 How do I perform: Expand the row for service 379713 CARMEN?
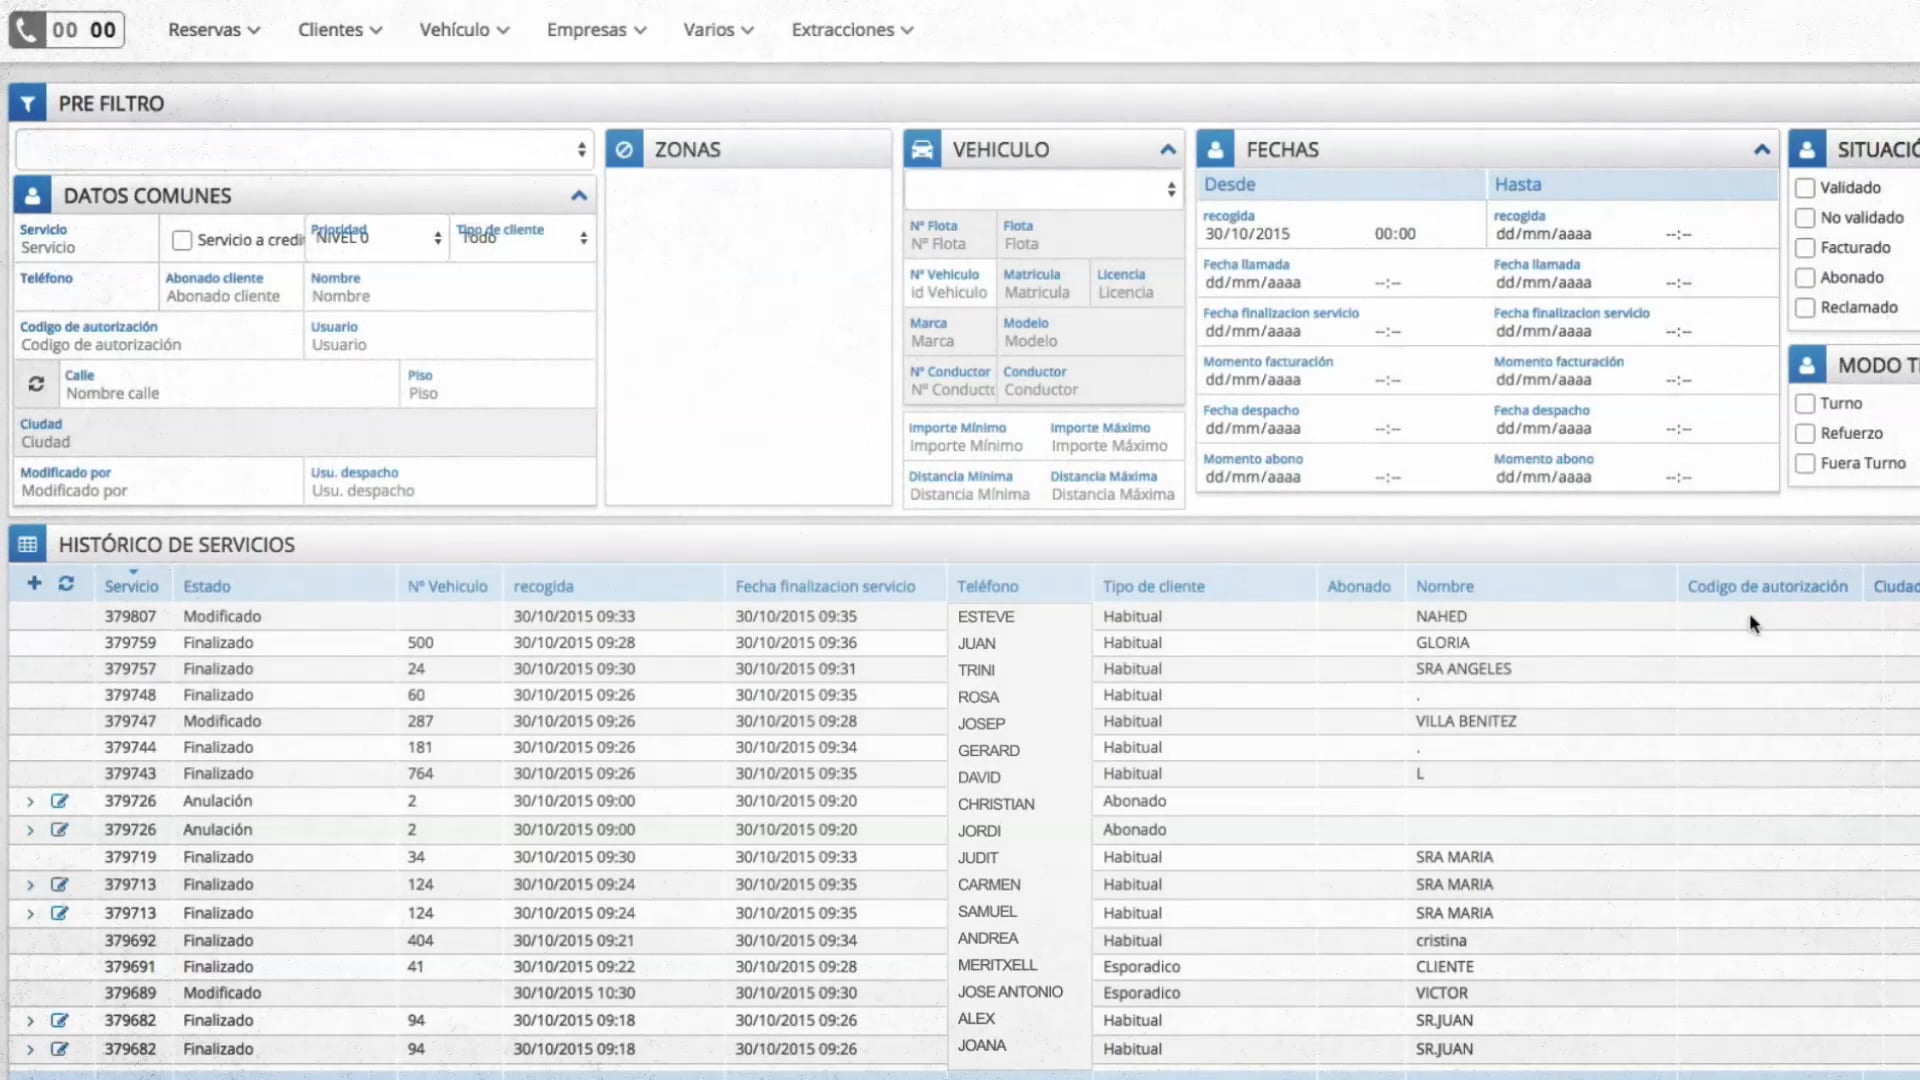coord(30,885)
